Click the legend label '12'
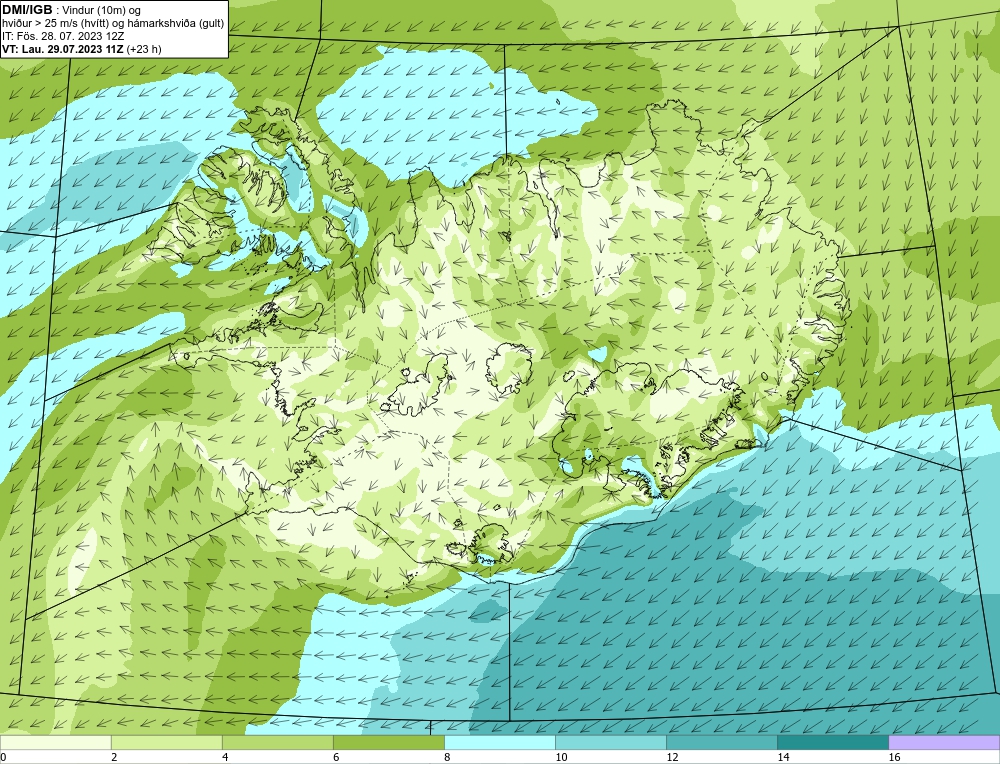 pyautogui.click(x=672, y=757)
